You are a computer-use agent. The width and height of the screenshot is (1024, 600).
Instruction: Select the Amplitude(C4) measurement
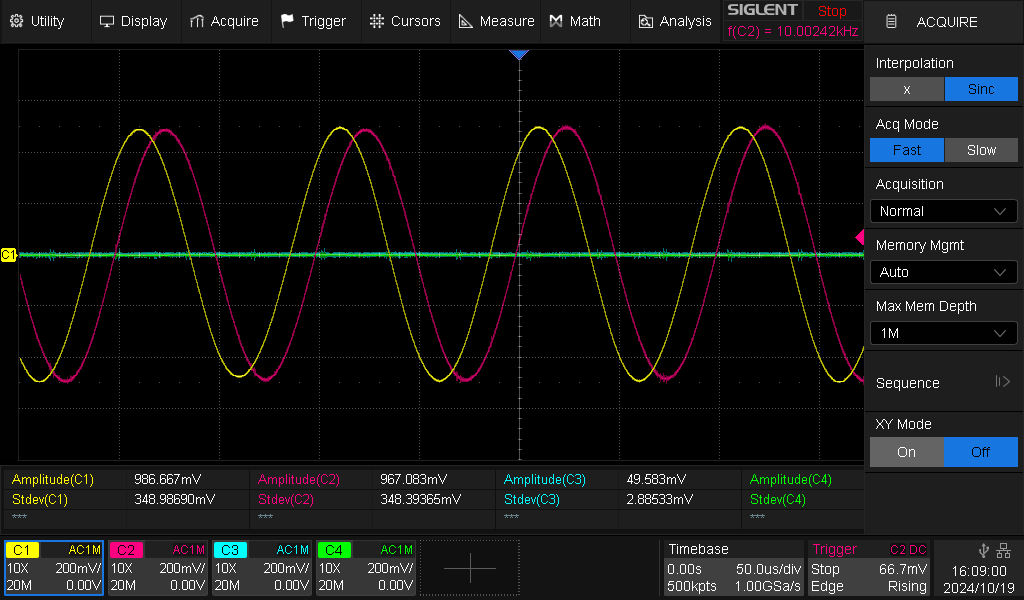click(791, 479)
